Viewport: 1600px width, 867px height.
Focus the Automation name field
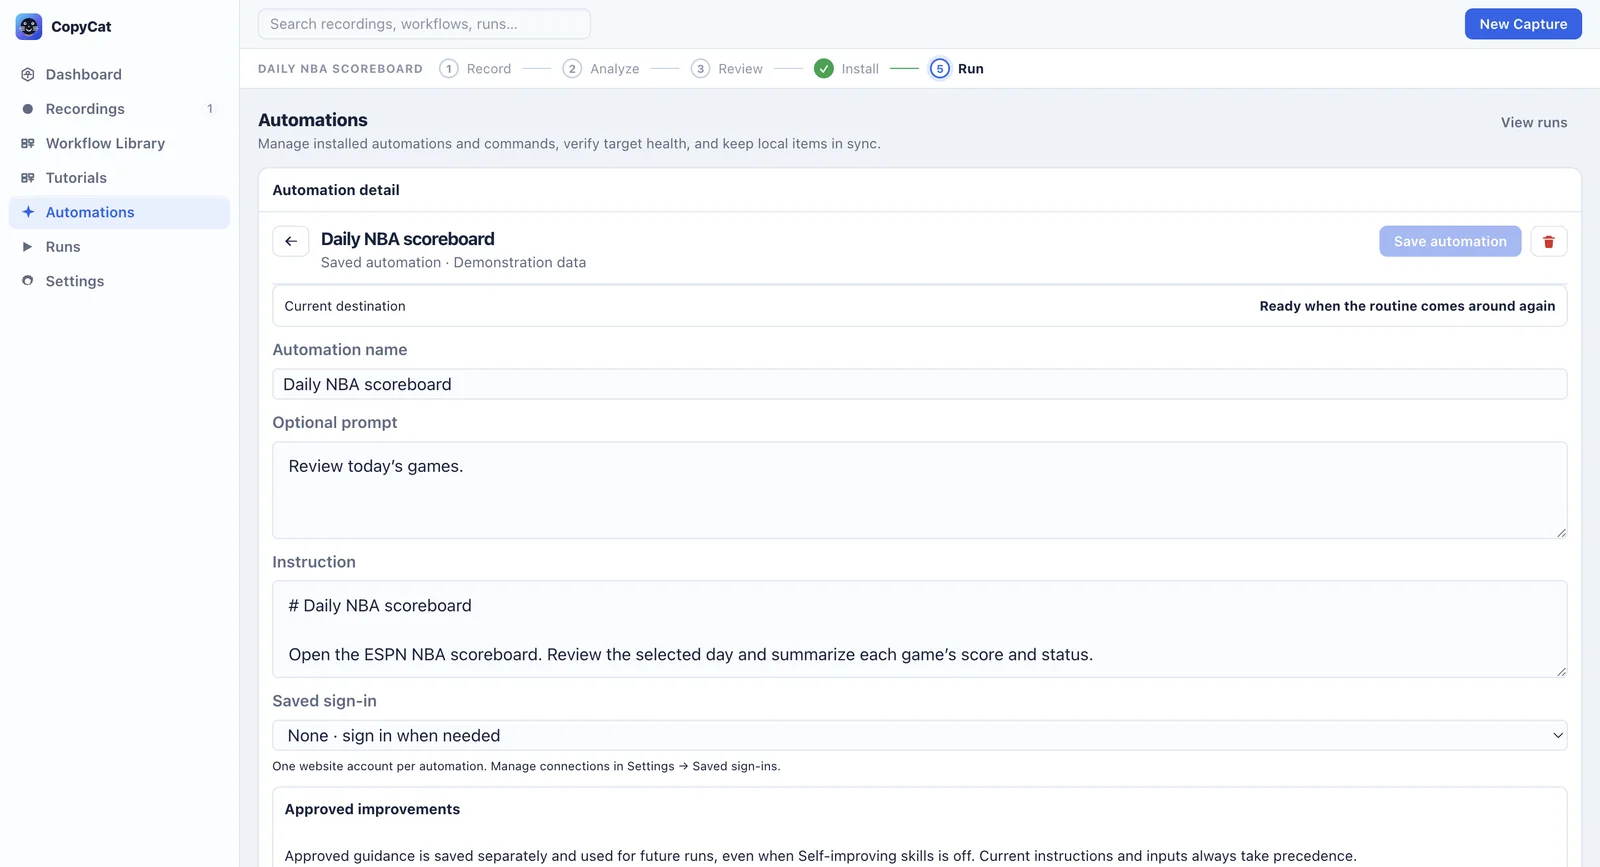click(919, 384)
